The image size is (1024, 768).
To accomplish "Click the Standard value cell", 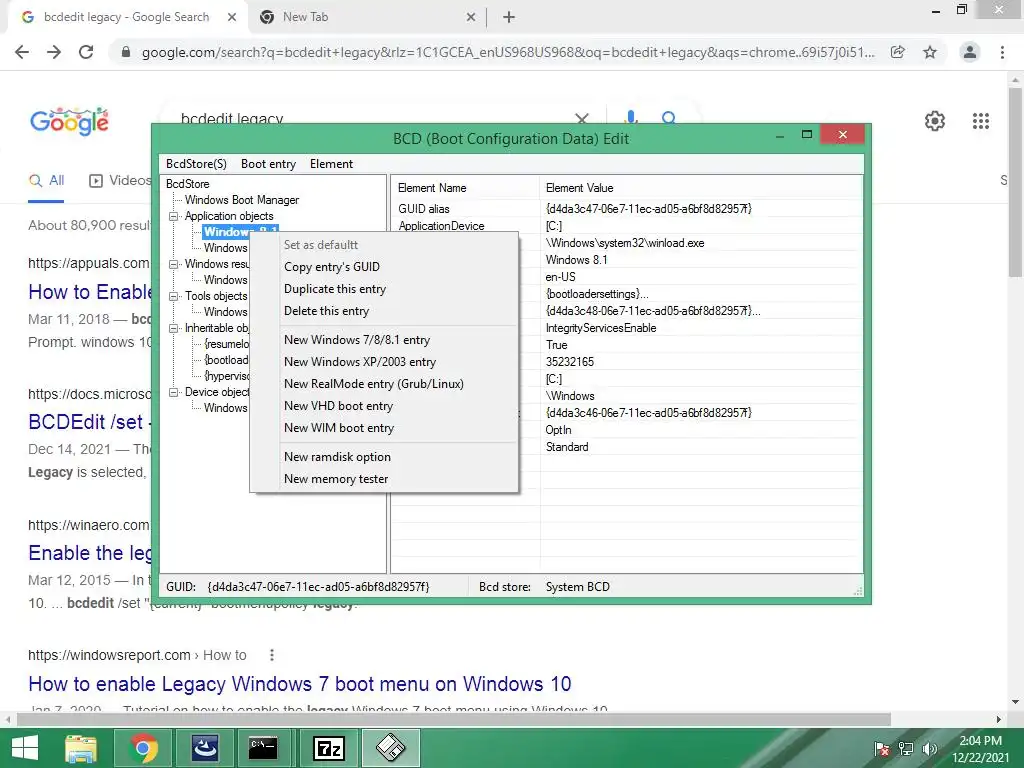I will click(567, 447).
